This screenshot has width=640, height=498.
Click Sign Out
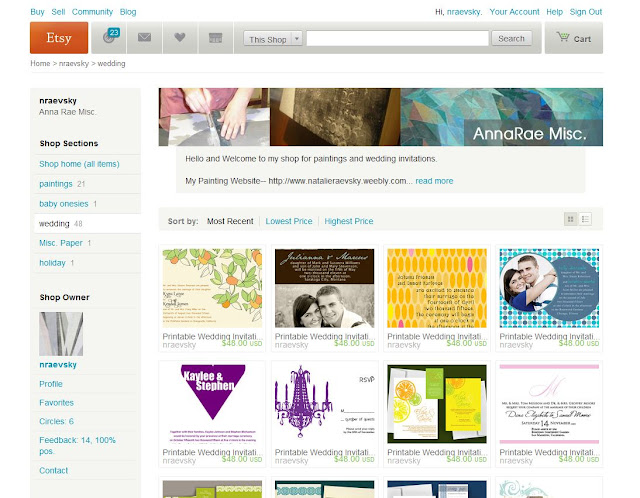586,12
